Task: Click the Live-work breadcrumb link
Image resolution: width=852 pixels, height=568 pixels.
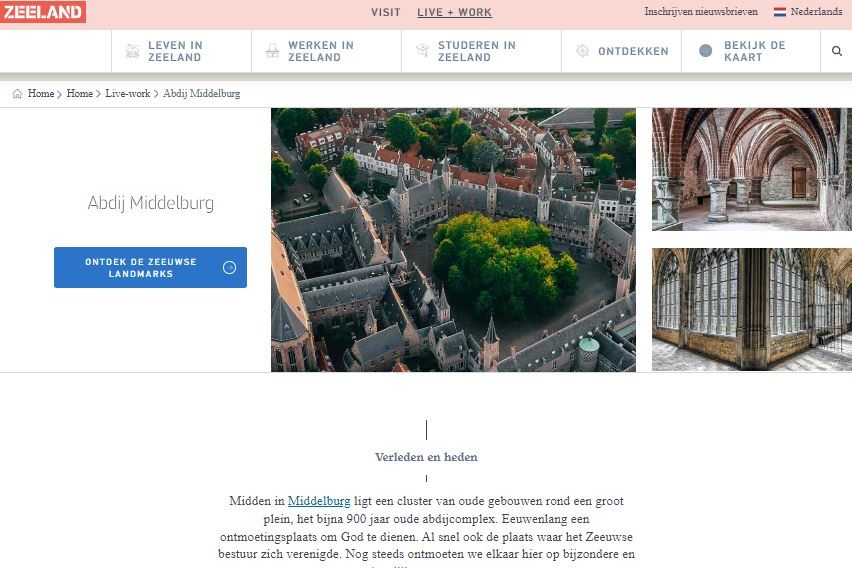Action: (x=128, y=93)
